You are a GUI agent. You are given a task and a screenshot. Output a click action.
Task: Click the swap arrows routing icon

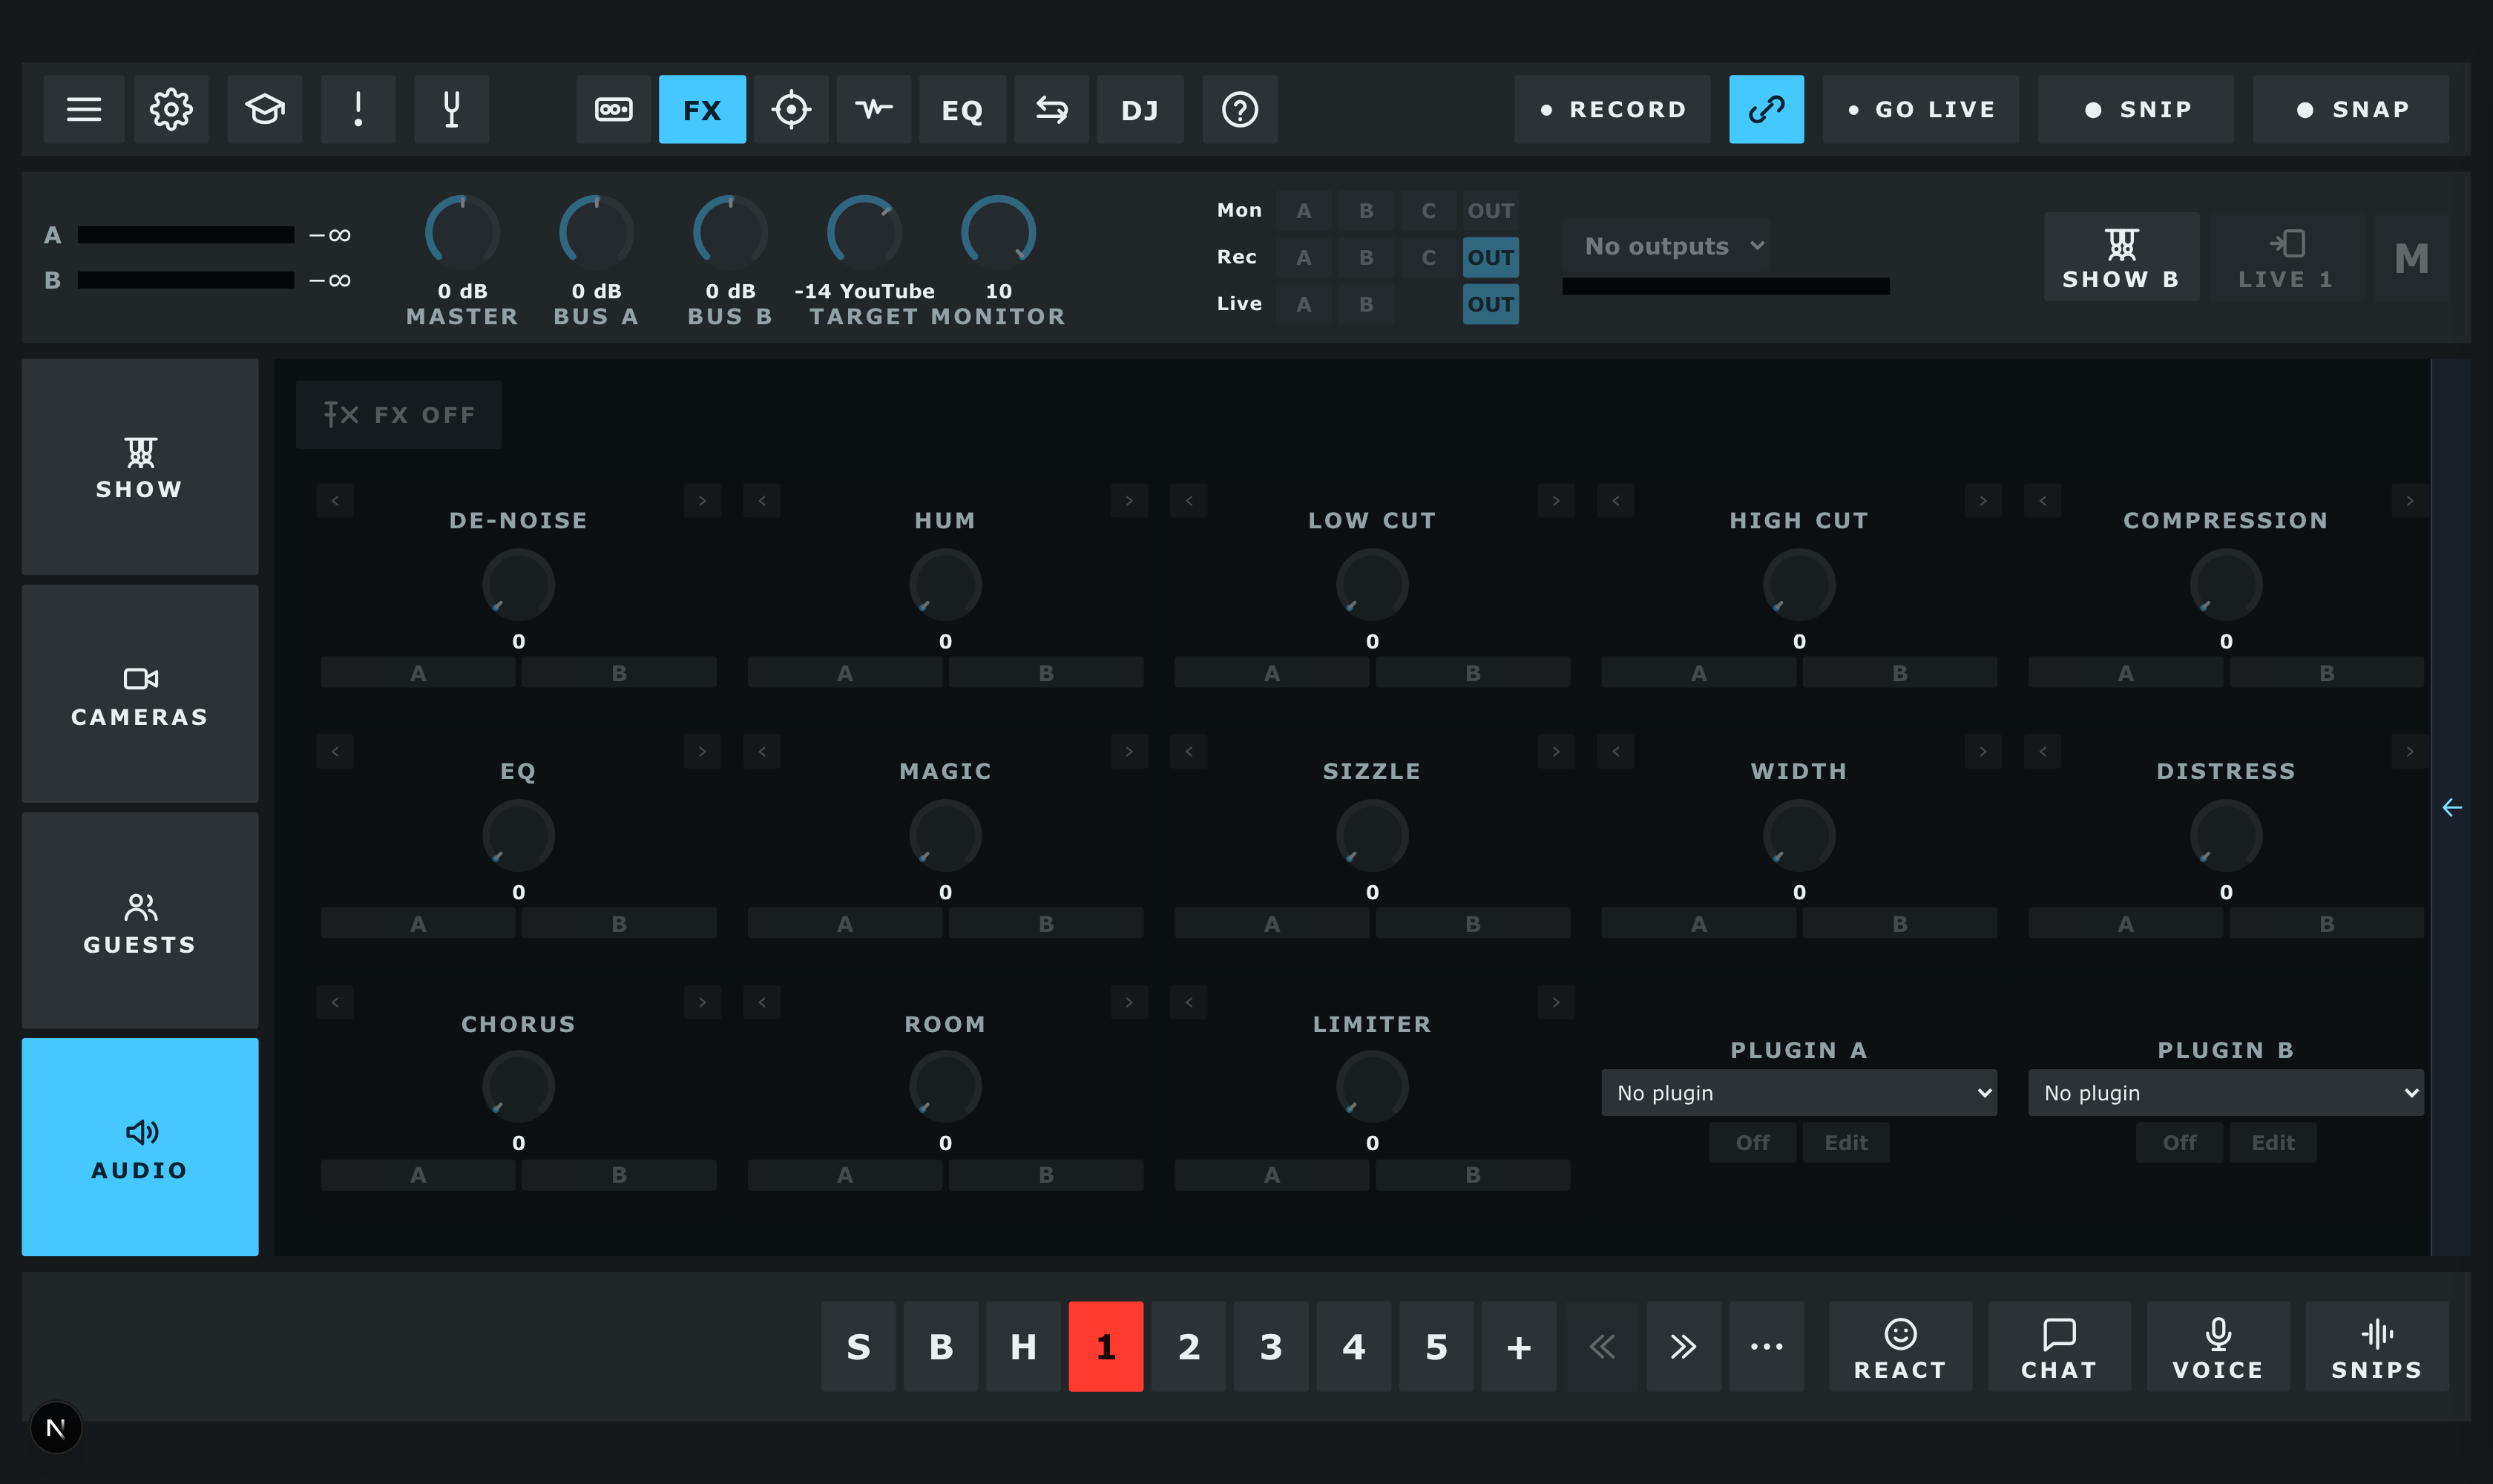[x=1052, y=109]
